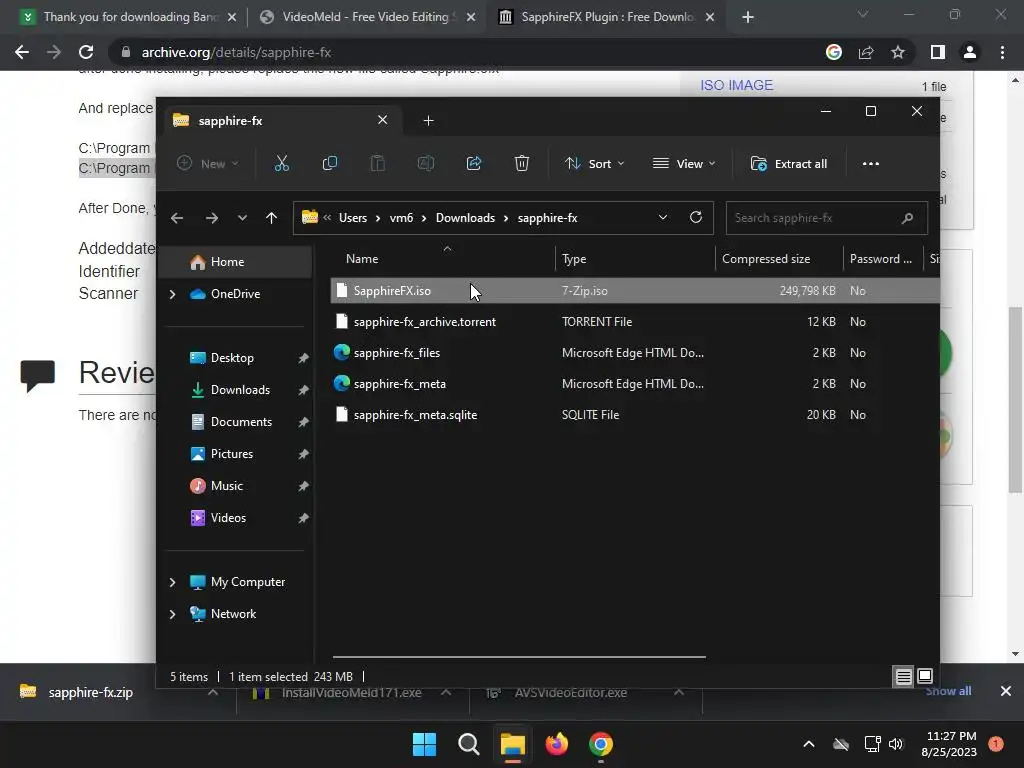Click the ISO IMAGE link on archive.org

[x=737, y=86]
